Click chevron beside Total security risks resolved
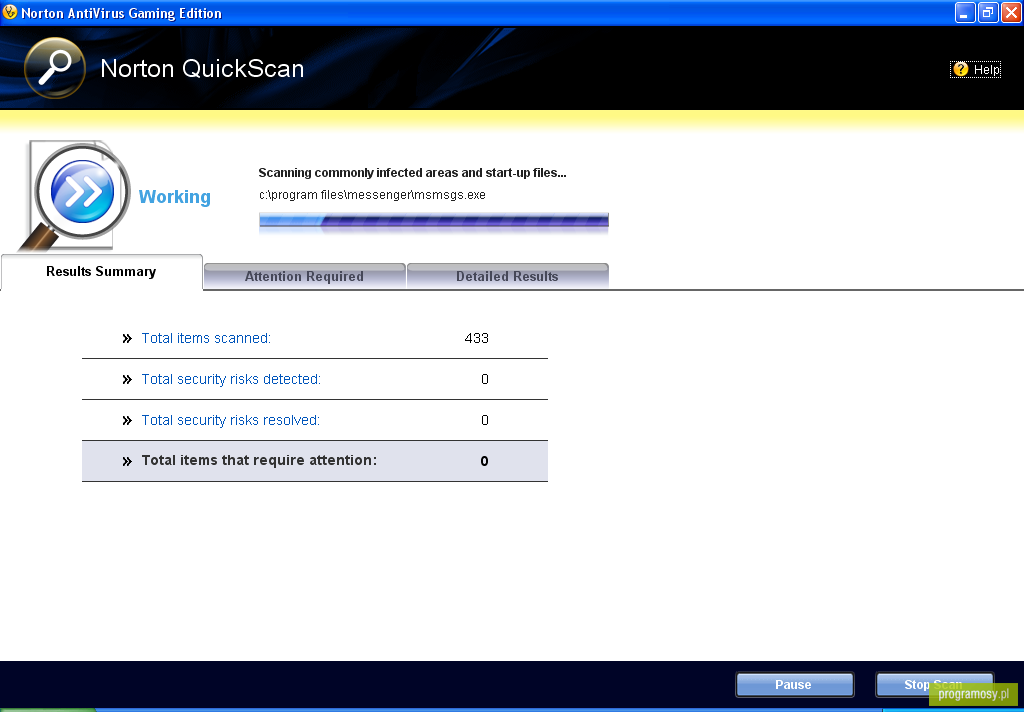 pos(127,421)
